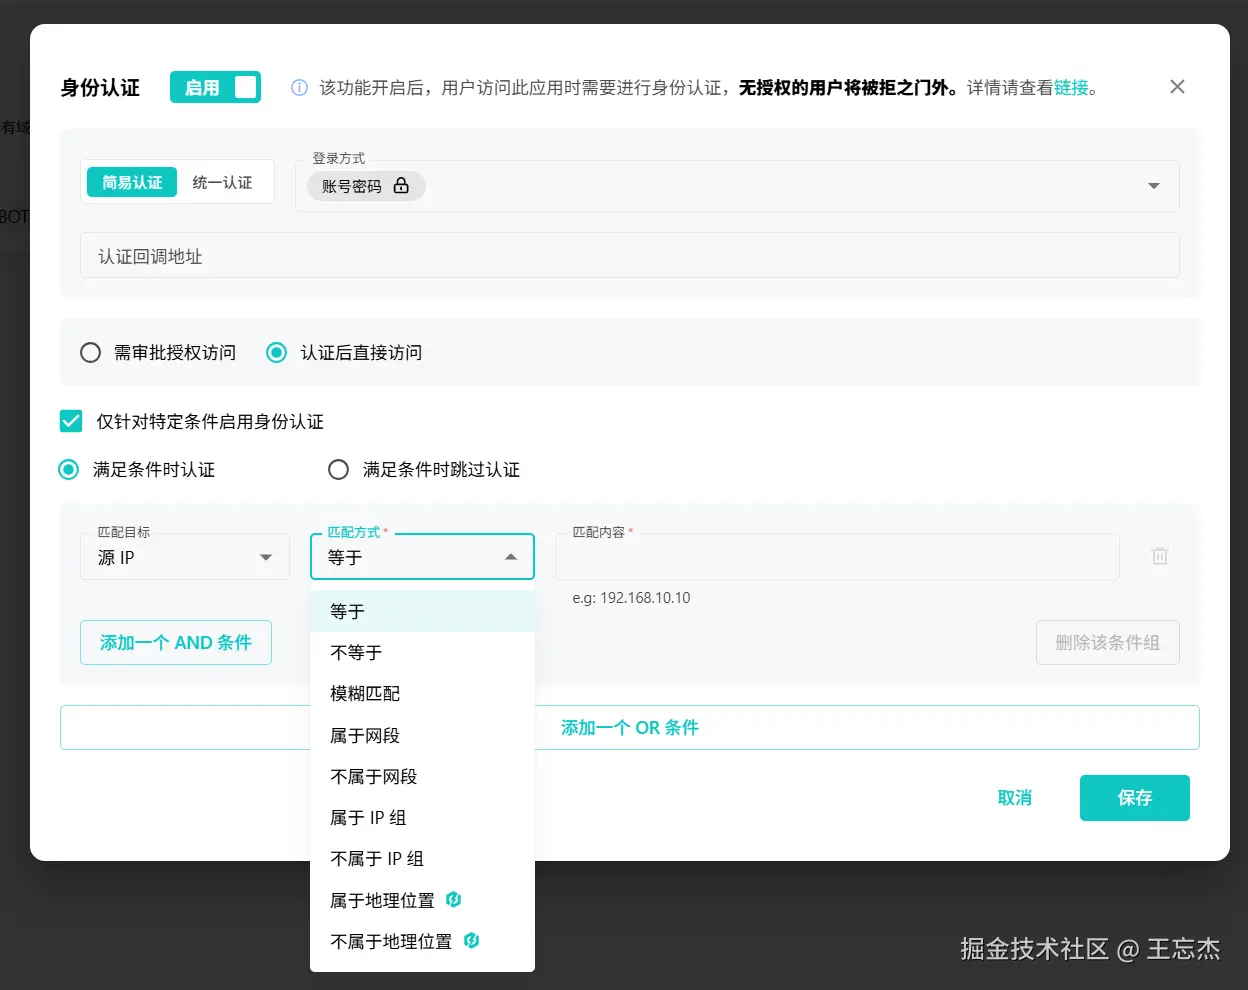Screen dimensions: 1248x990
Task: Choose 不属于网段 from the match method list
Action: point(423,776)
